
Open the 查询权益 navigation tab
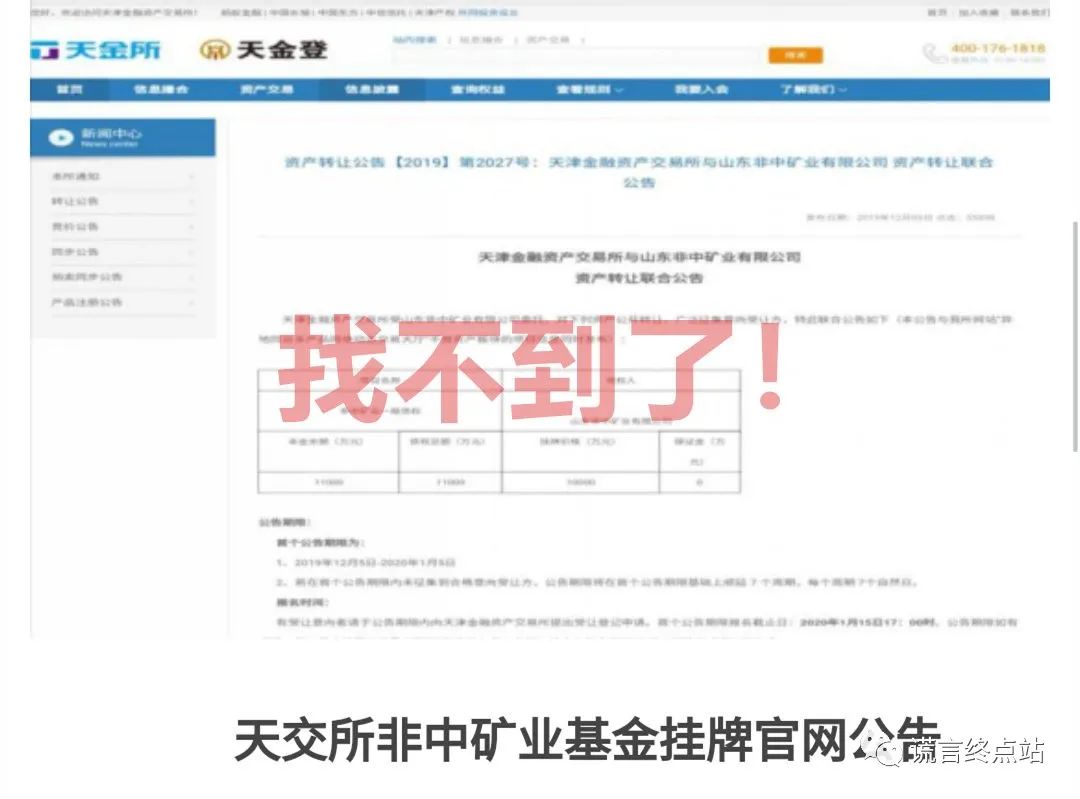click(x=478, y=90)
